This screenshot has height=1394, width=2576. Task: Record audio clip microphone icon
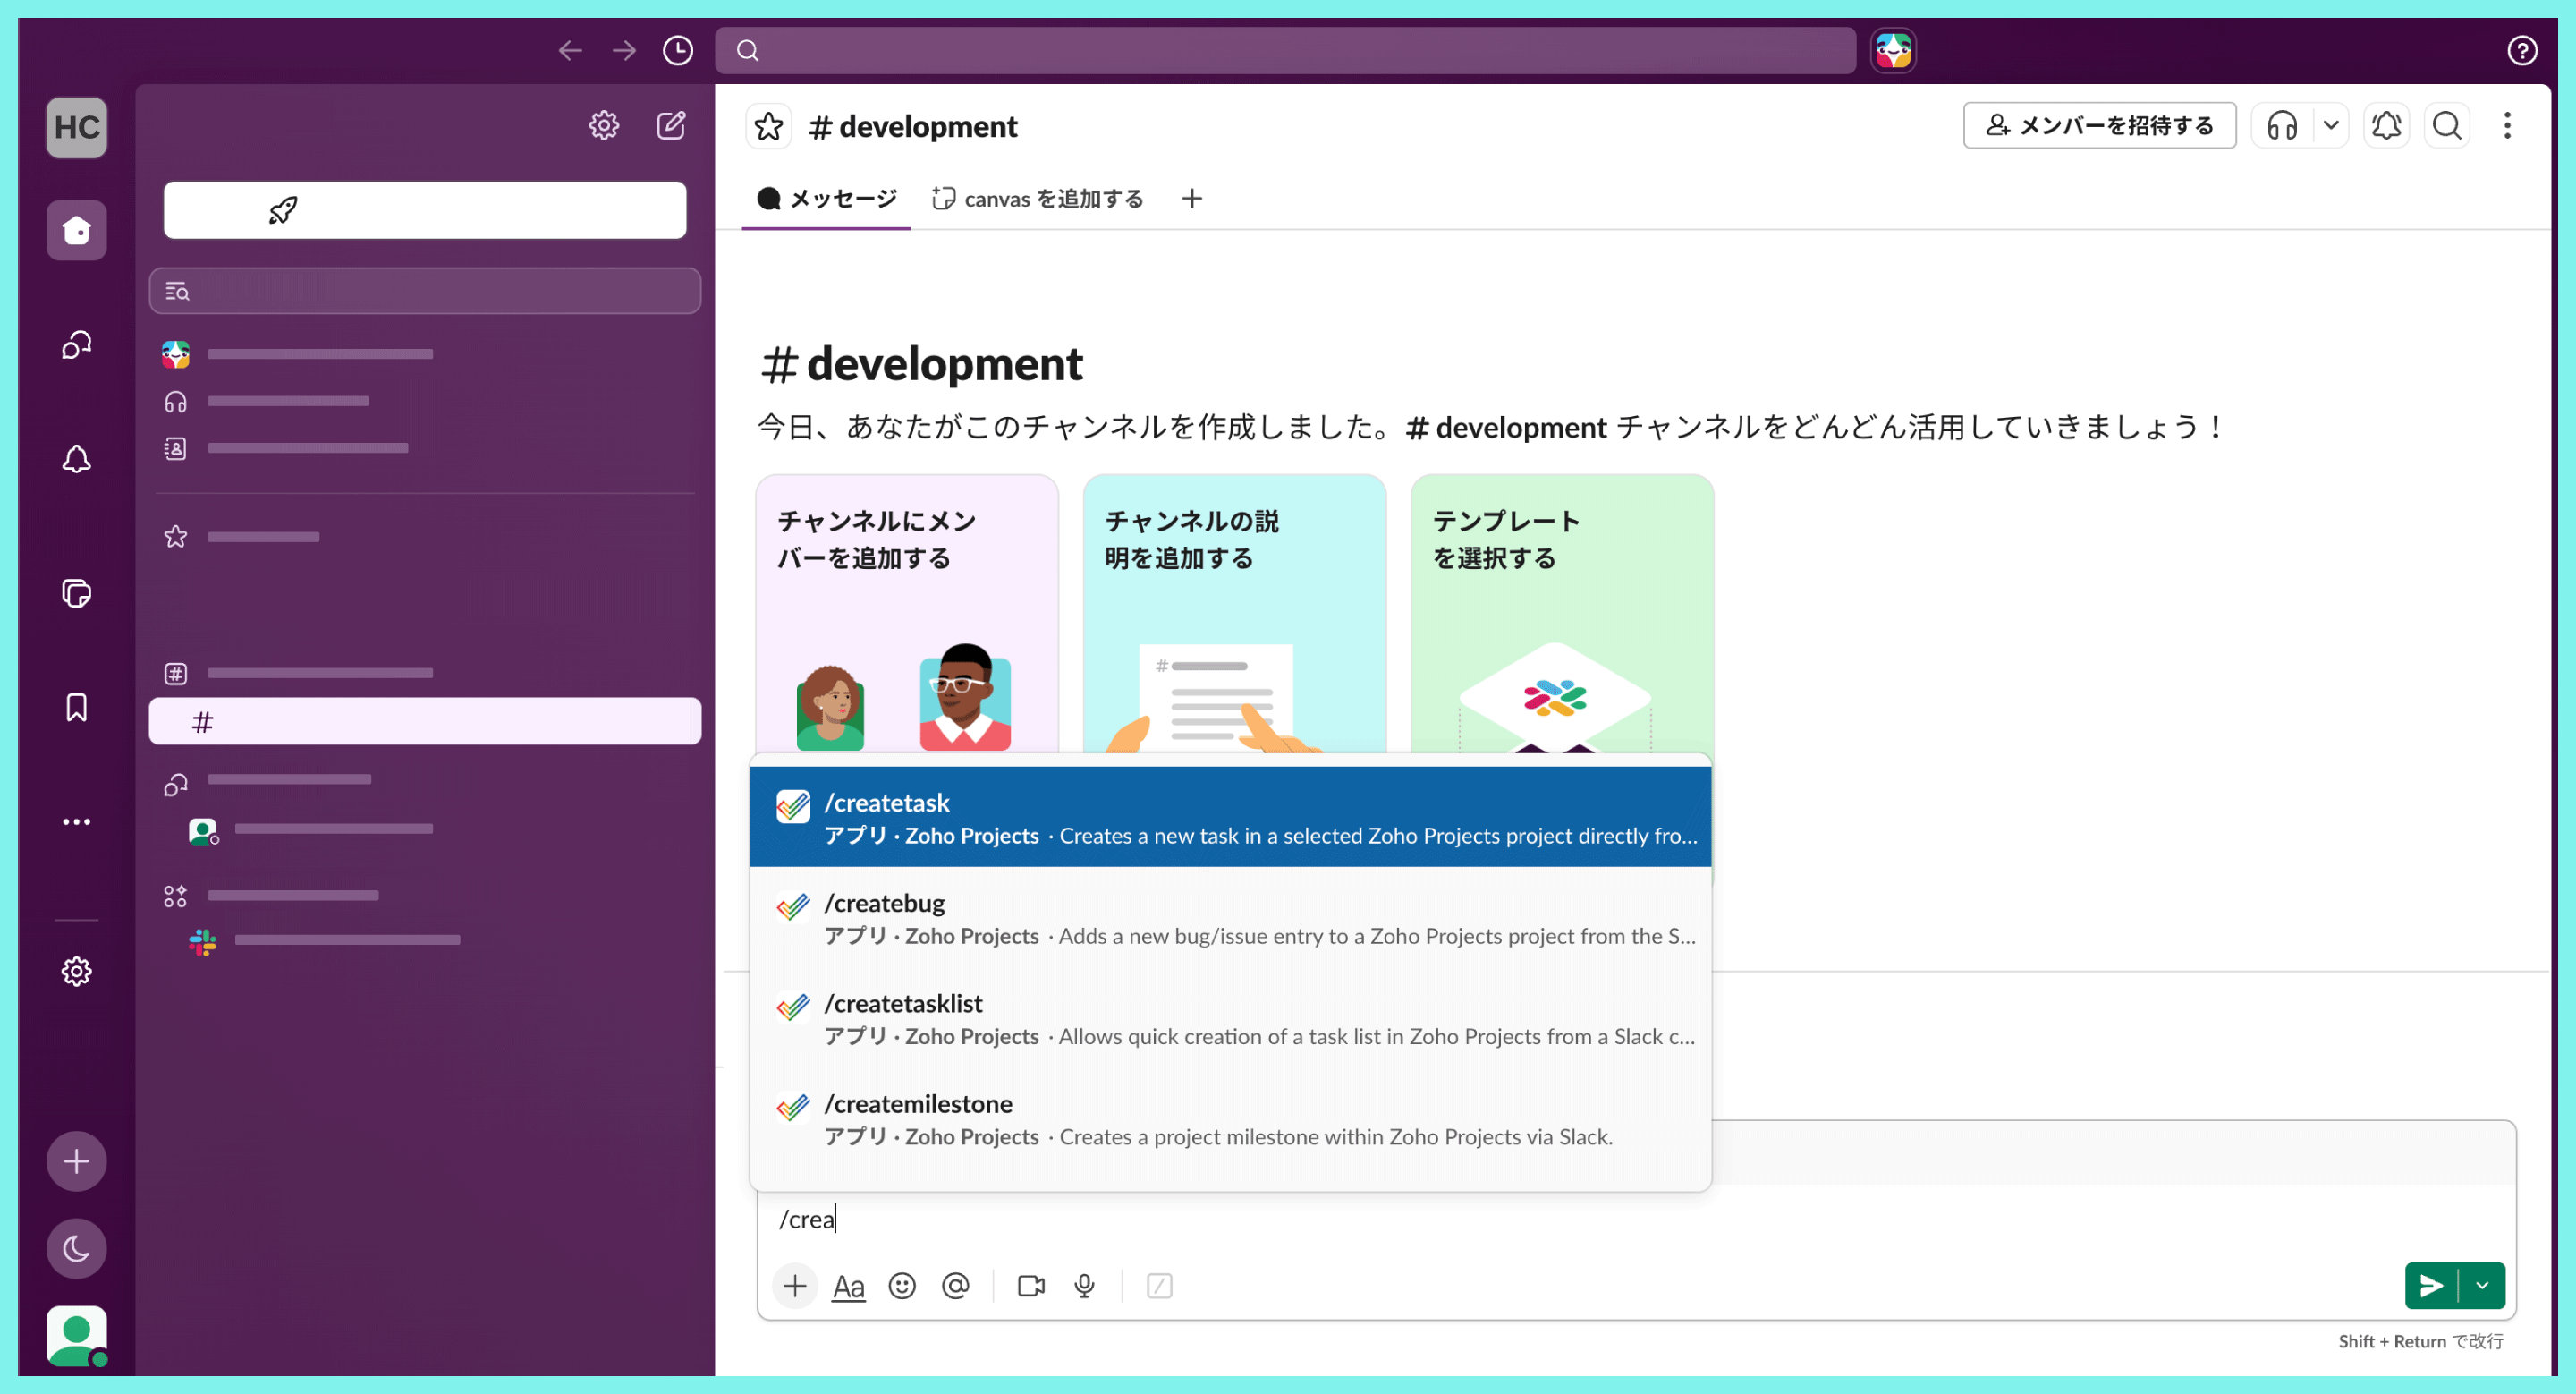pos(1084,1285)
